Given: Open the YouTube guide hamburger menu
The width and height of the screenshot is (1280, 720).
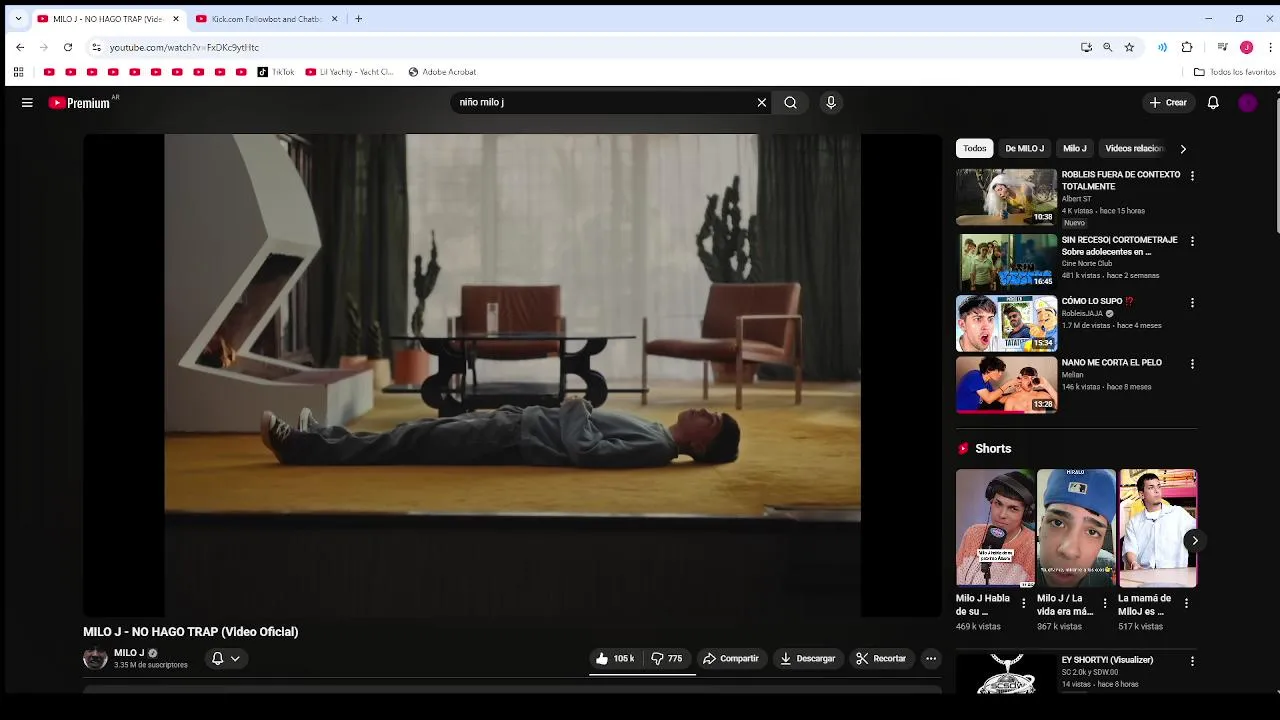Looking at the screenshot, I should click(27, 102).
